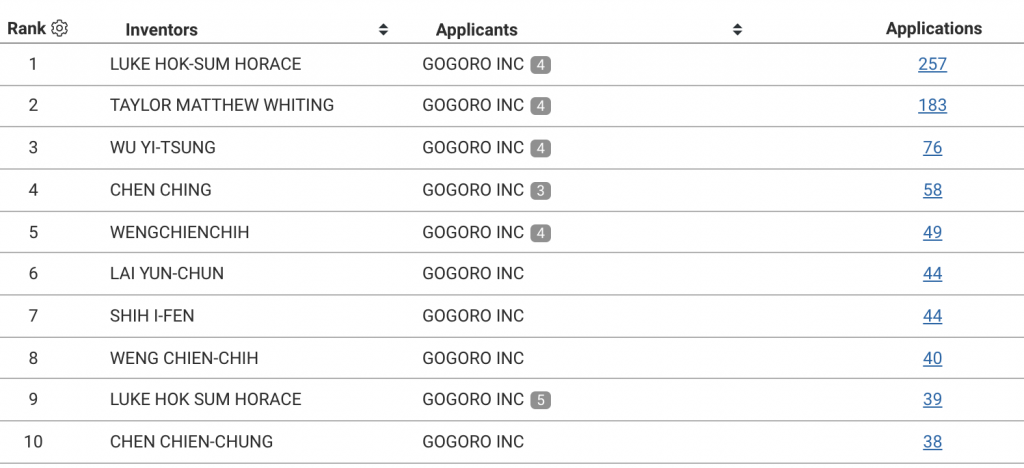This screenshot has width=1024, height=468.
Task: Open the Rank settings gear icon
Action: [59, 29]
